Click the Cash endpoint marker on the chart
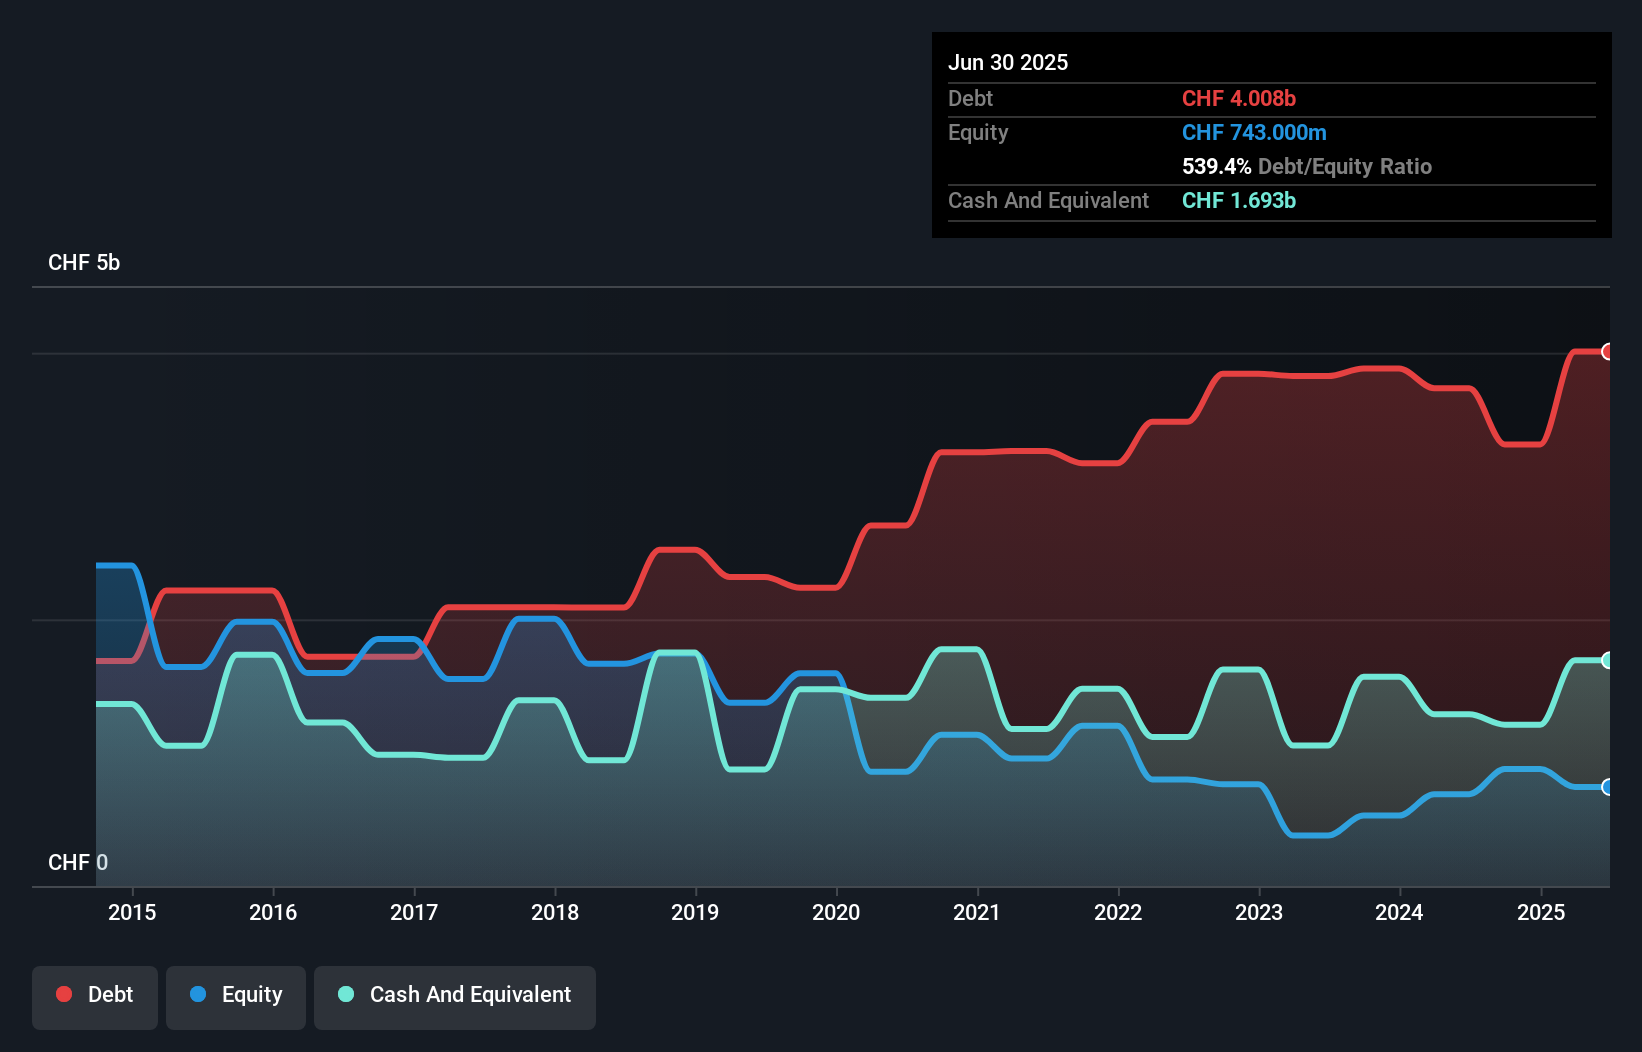Viewport: 1642px width, 1052px height. [1607, 660]
